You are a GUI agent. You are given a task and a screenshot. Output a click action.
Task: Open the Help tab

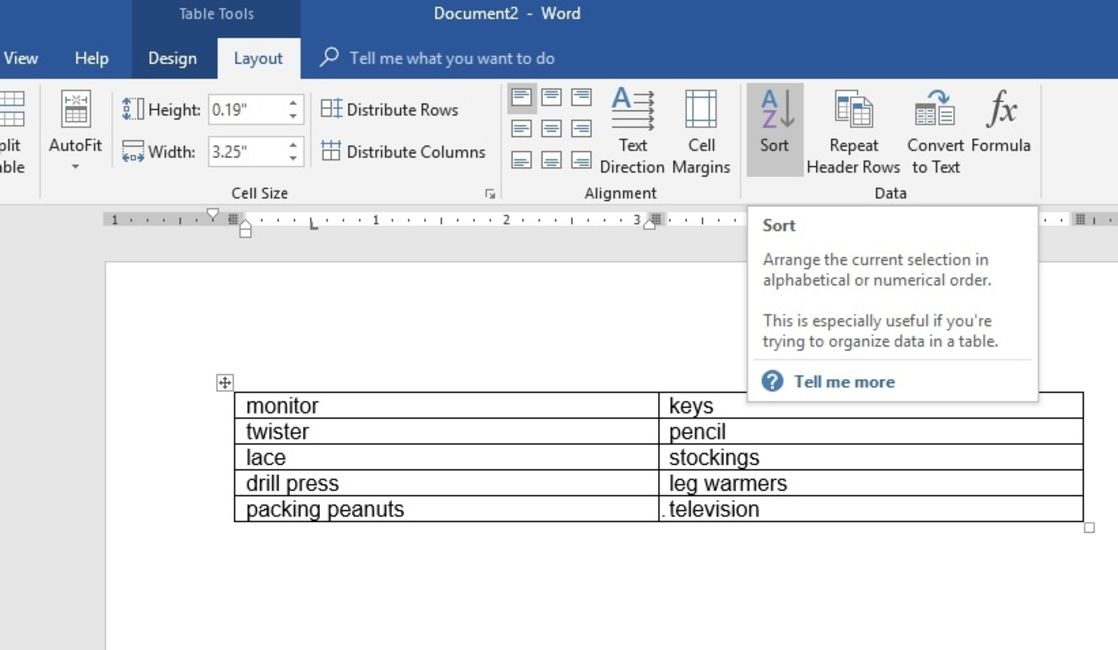click(x=91, y=58)
